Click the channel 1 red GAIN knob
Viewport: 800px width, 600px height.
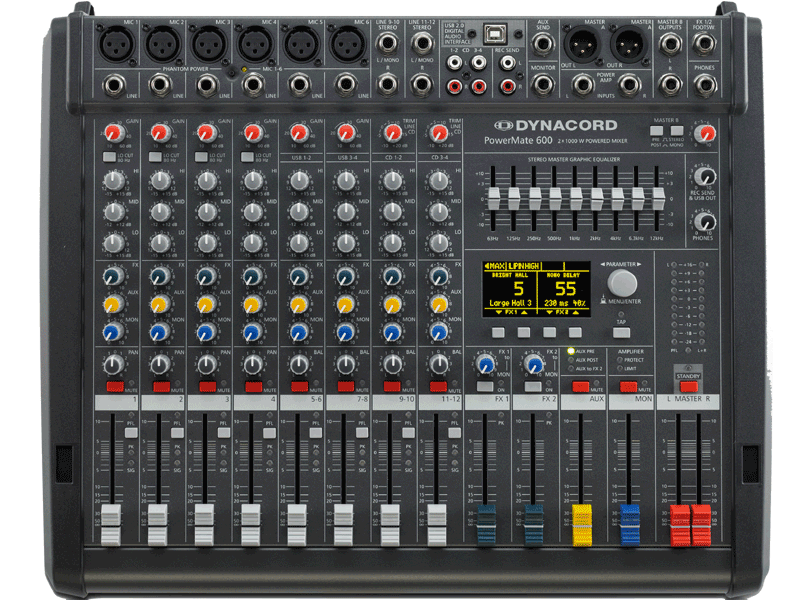point(111,132)
